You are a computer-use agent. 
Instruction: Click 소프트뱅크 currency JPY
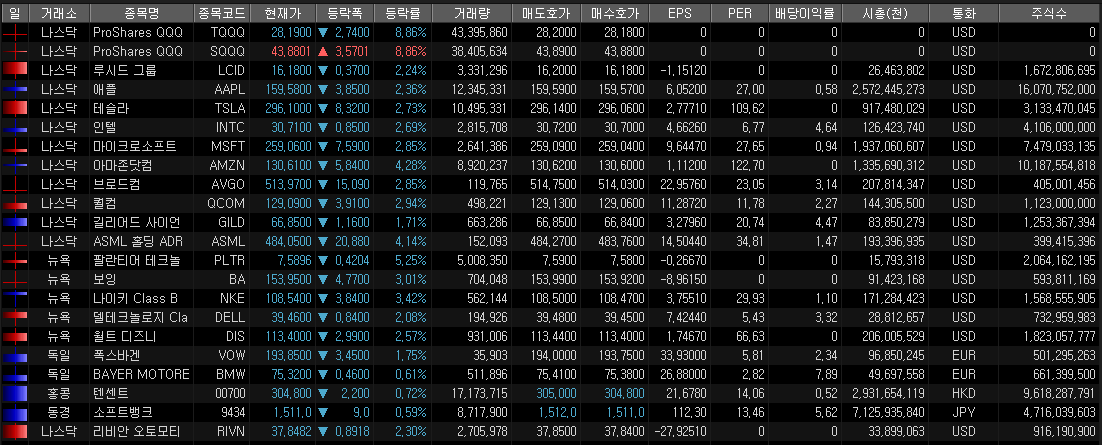coord(964,412)
